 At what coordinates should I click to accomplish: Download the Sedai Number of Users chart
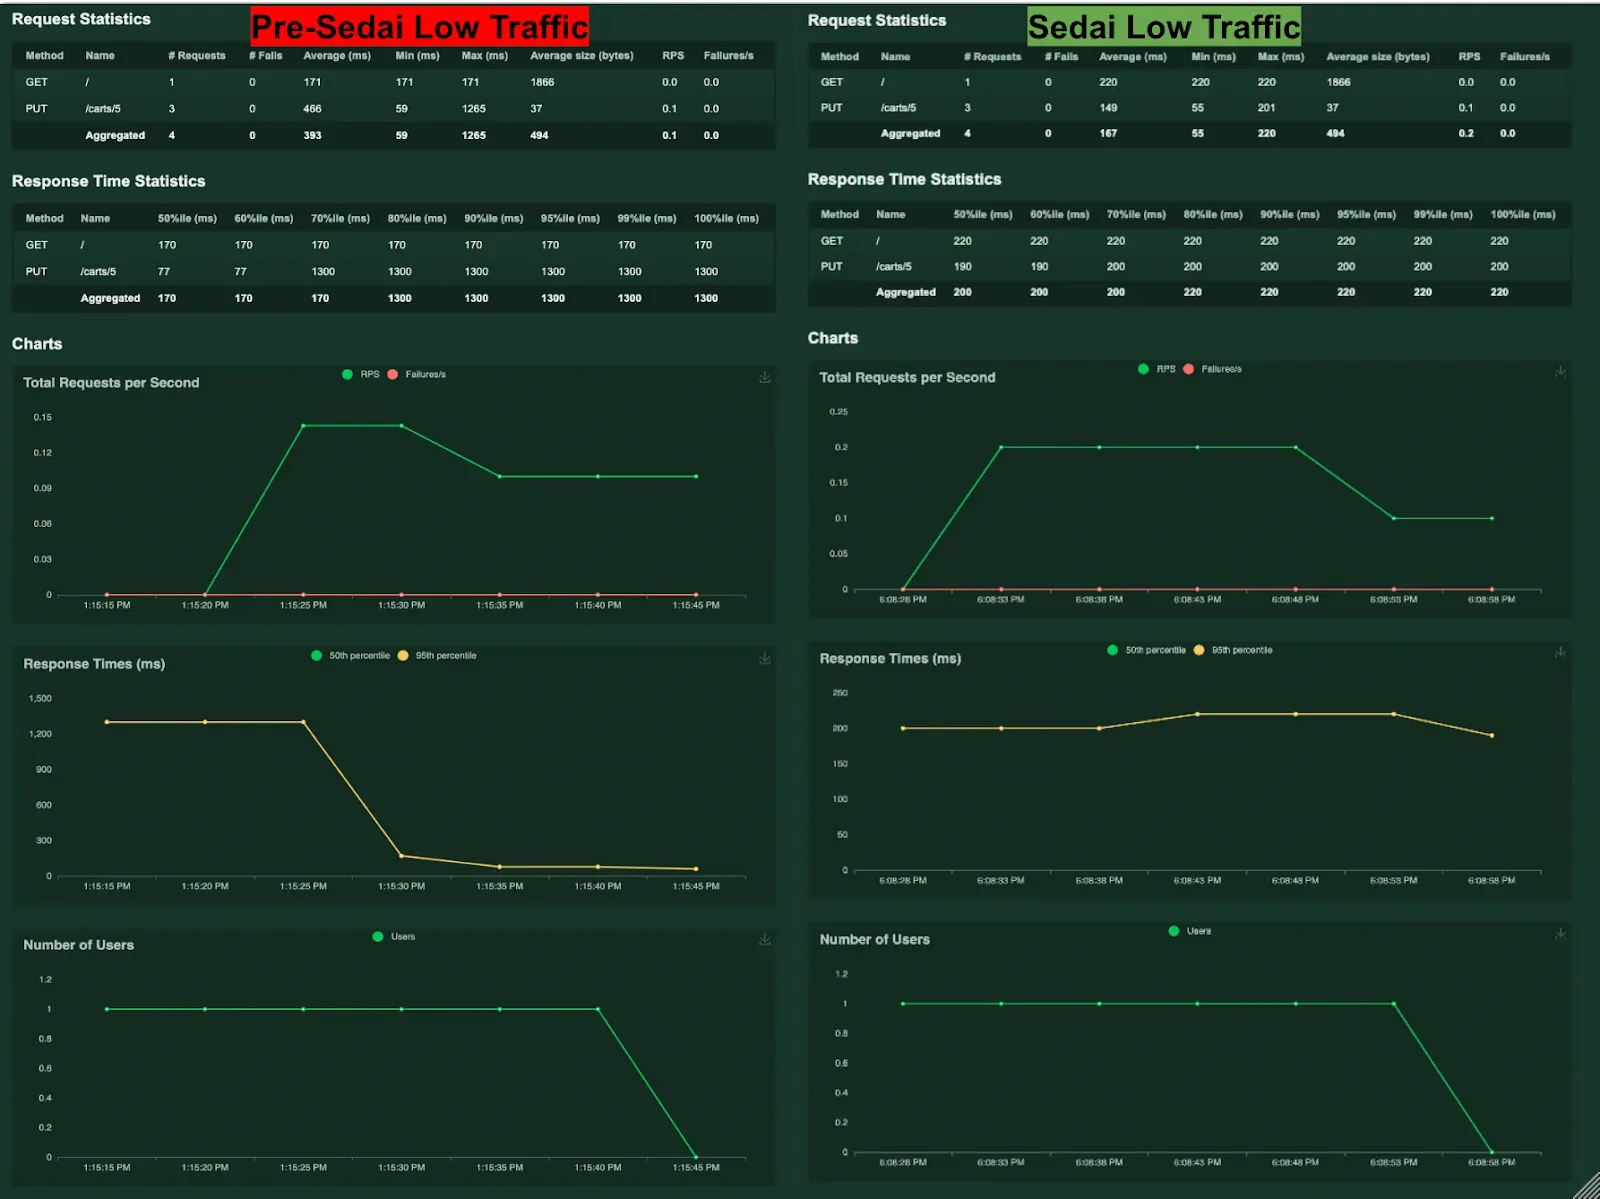1560,934
